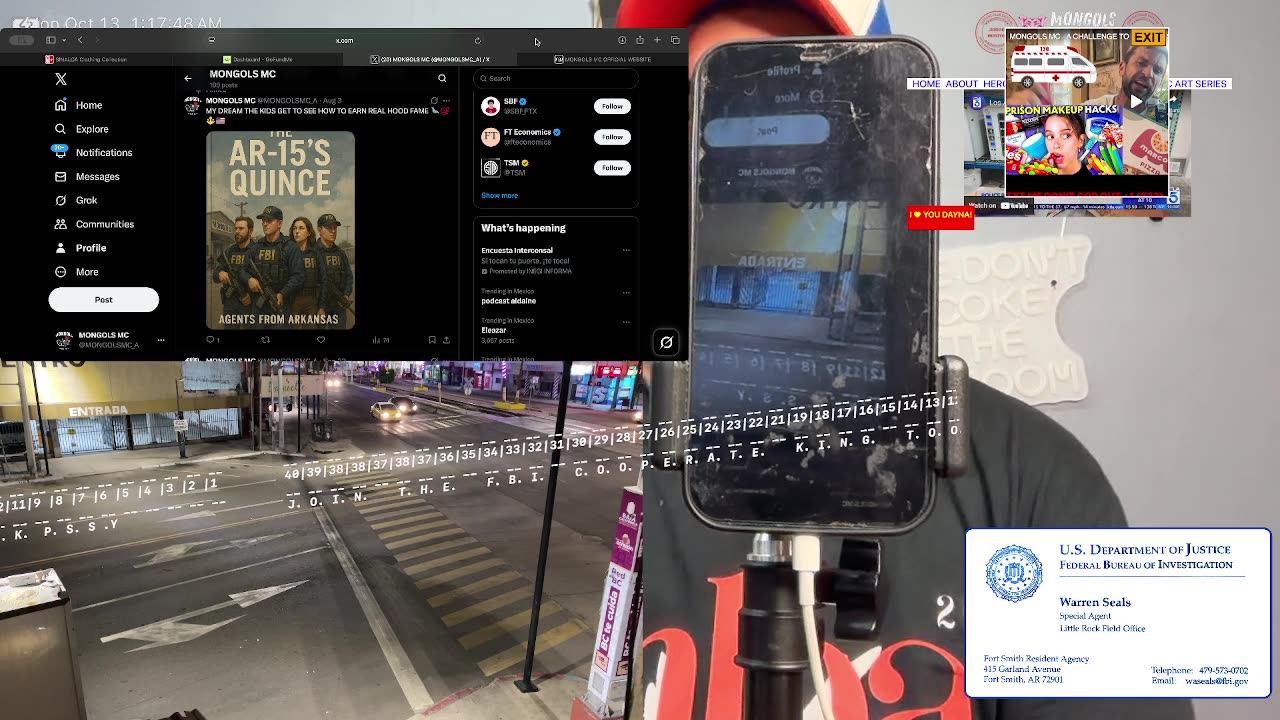Open MONGOLS MC post author avatar
The image size is (1280, 720).
coord(192,106)
